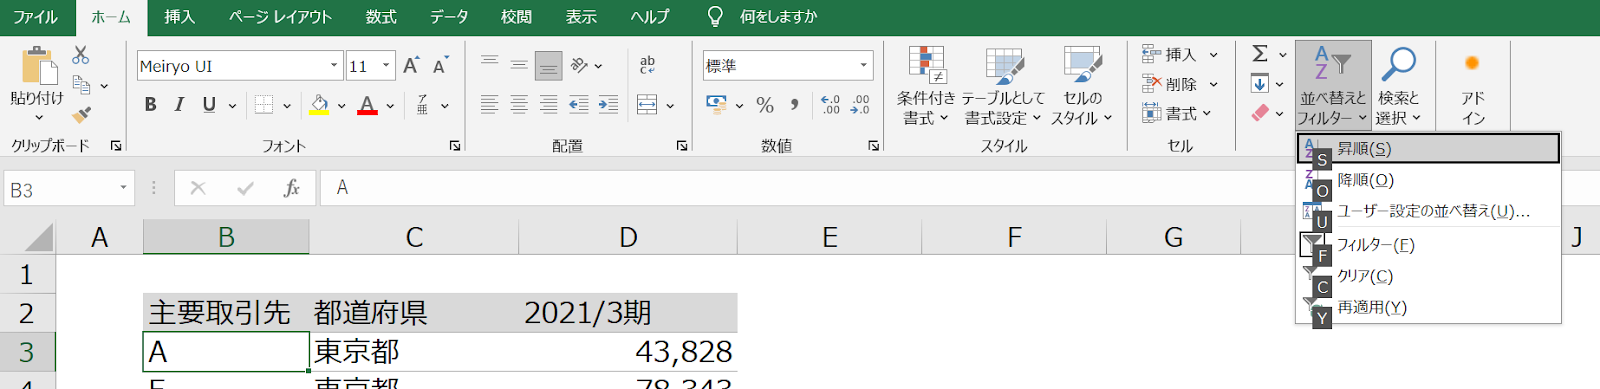
Task: Toggle bold formatting
Action: pos(150,105)
